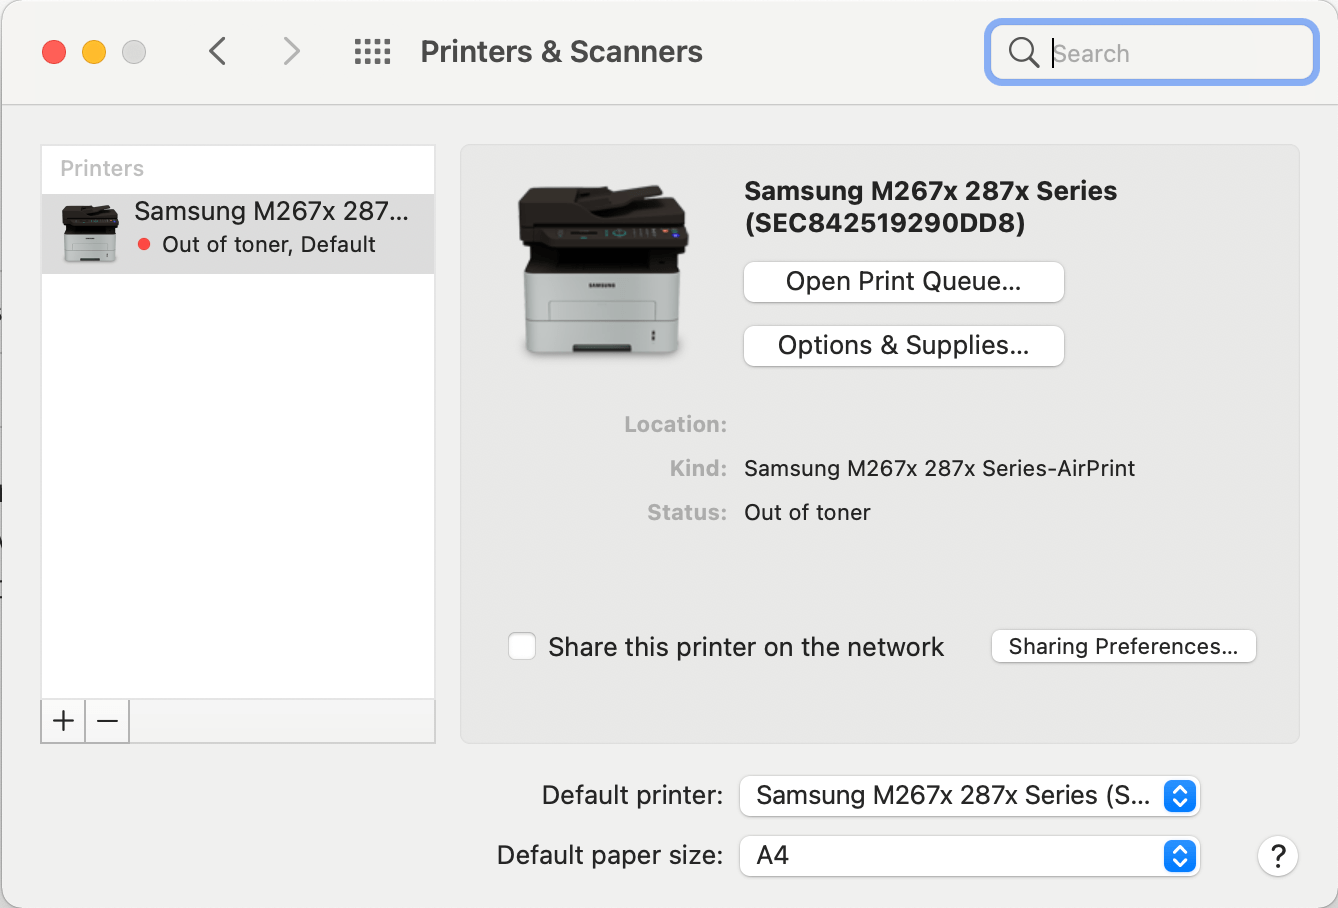Click the add printer plus button
Image resolution: width=1338 pixels, height=908 pixels.
pyautogui.click(x=62, y=721)
